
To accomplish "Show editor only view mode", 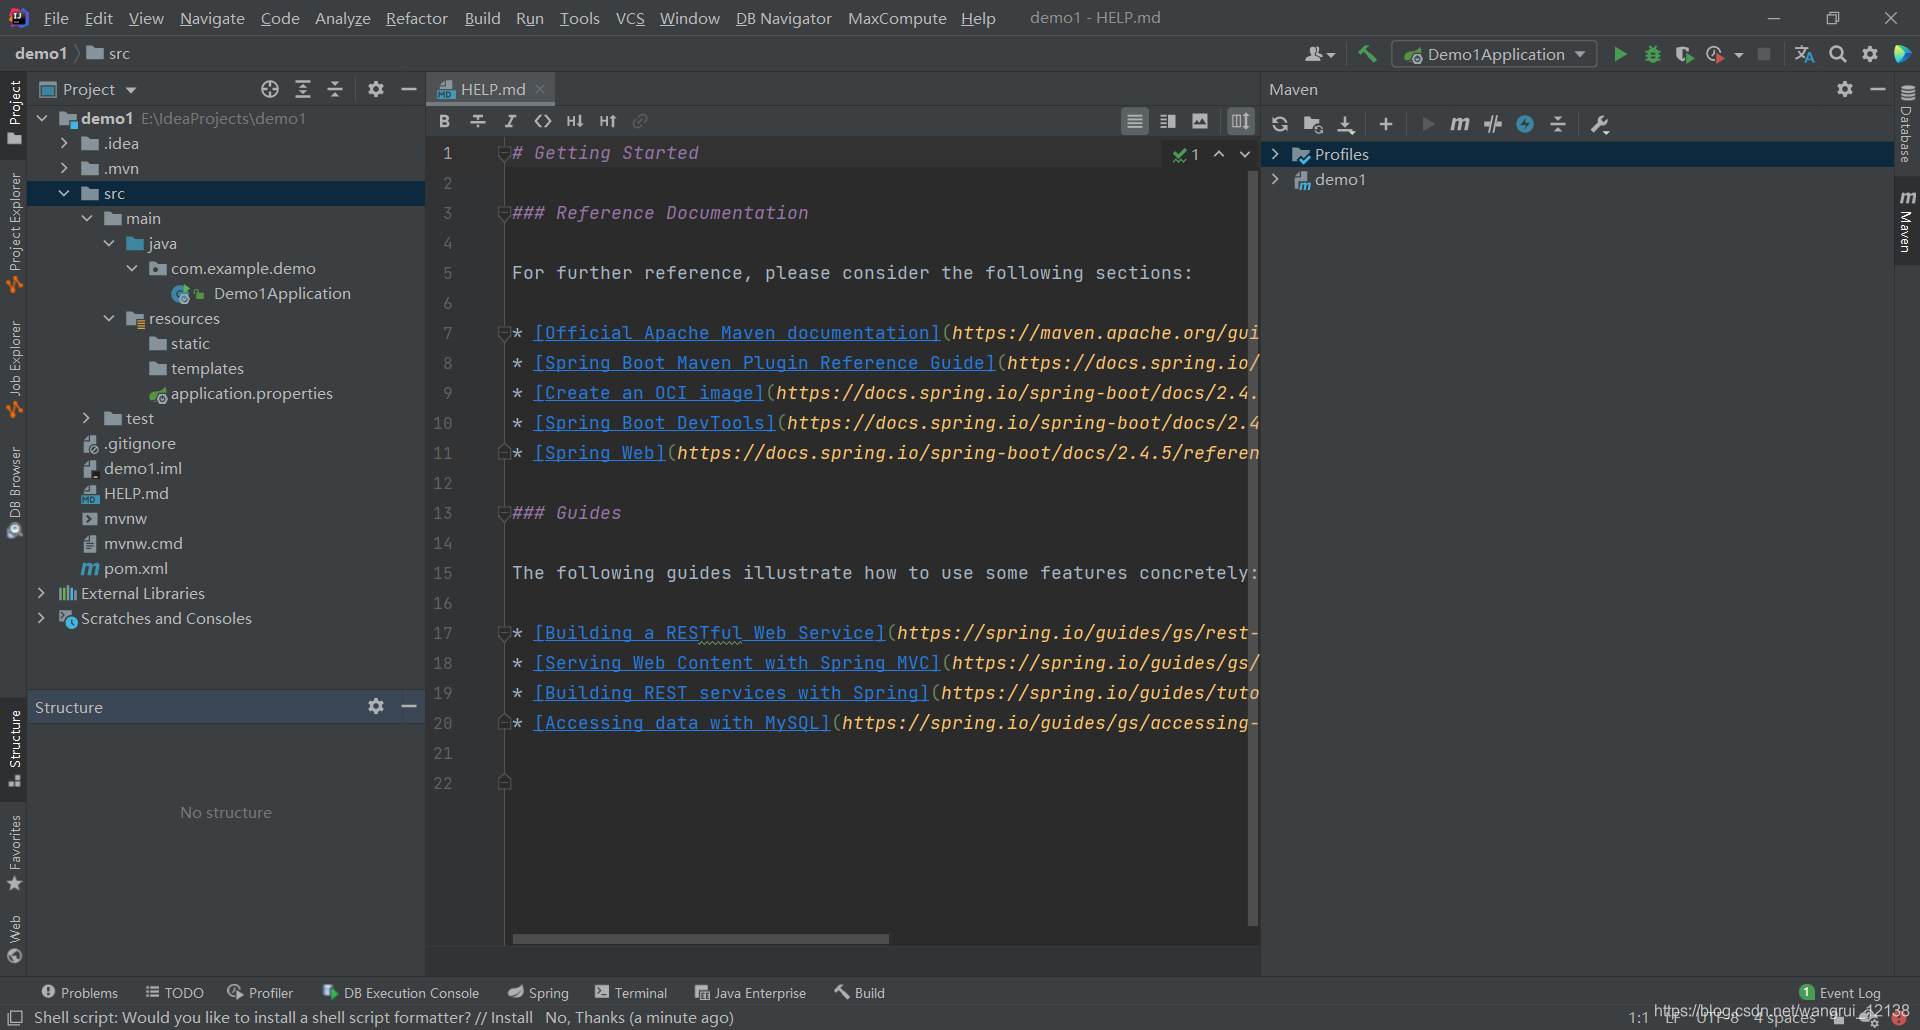I will tap(1135, 121).
